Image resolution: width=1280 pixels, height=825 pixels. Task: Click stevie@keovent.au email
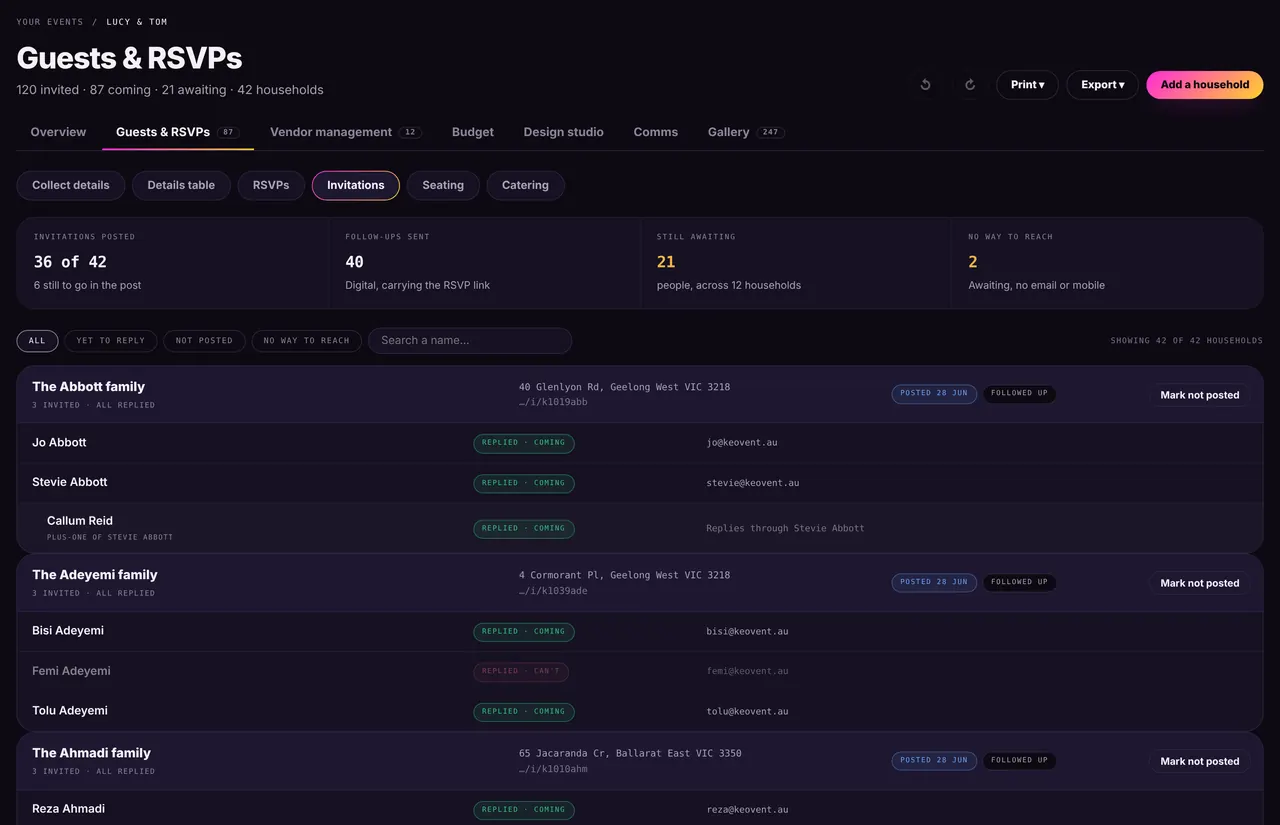[x=752, y=483]
